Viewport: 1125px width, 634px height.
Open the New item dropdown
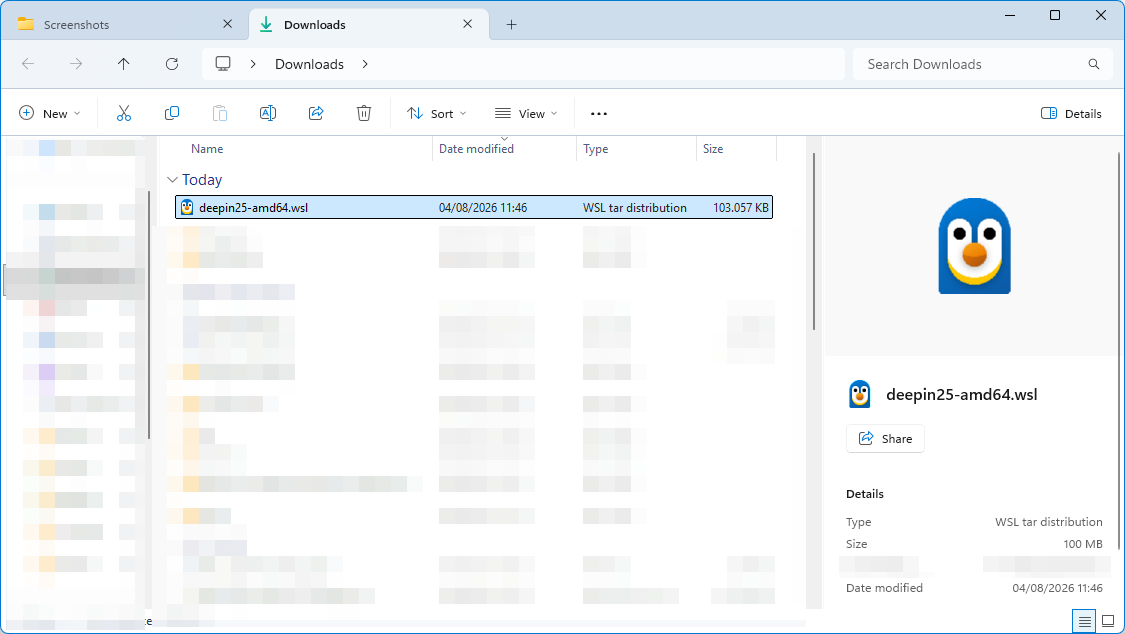point(49,113)
